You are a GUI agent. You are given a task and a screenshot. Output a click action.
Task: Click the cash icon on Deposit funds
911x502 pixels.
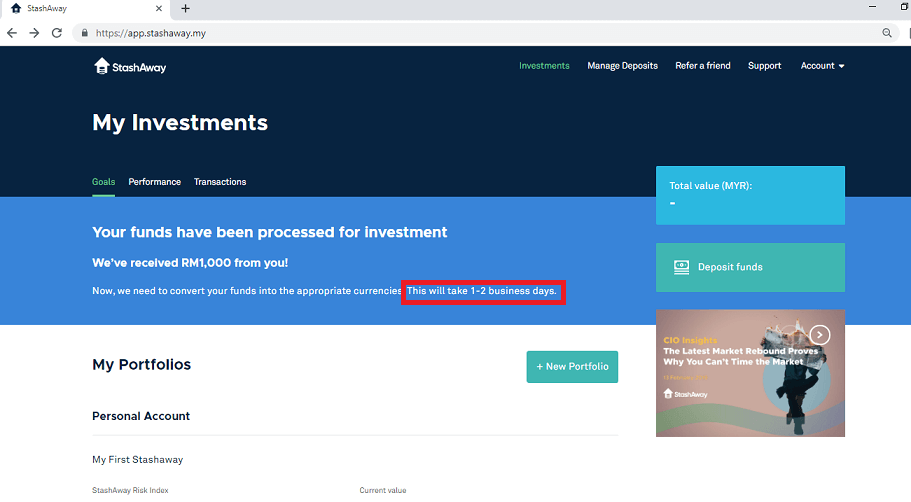click(682, 267)
